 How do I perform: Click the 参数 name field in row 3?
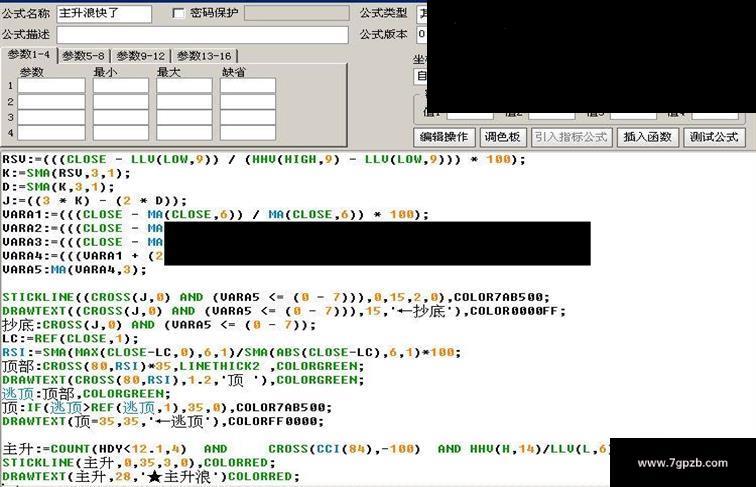(51, 117)
